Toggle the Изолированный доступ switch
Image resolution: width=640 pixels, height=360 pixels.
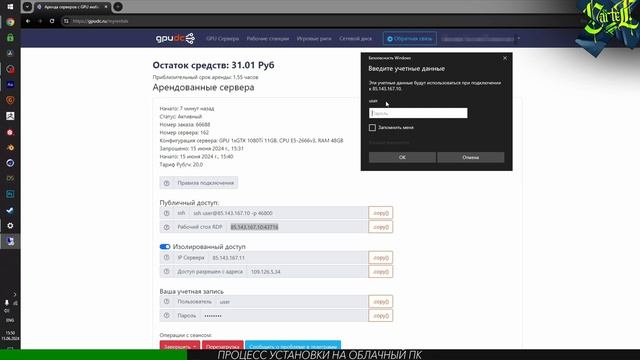[165, 247]
